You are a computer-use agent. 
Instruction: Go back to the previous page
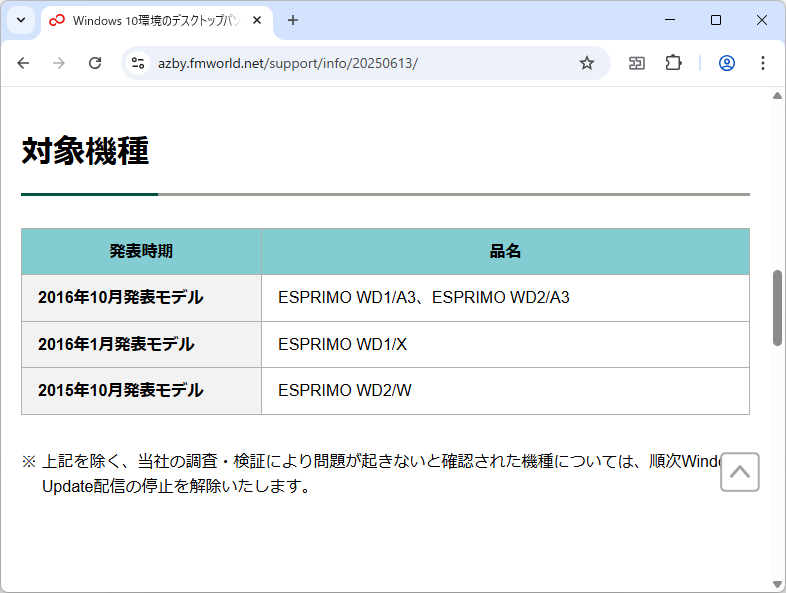click(x=23, y=63)
